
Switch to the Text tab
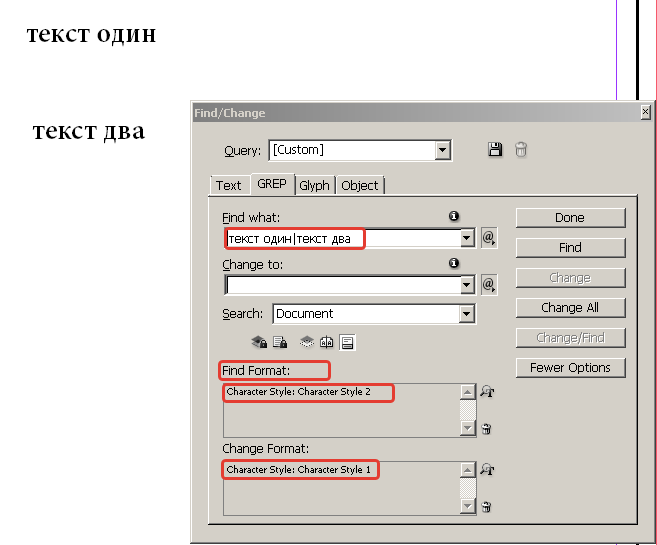(229, 185)
